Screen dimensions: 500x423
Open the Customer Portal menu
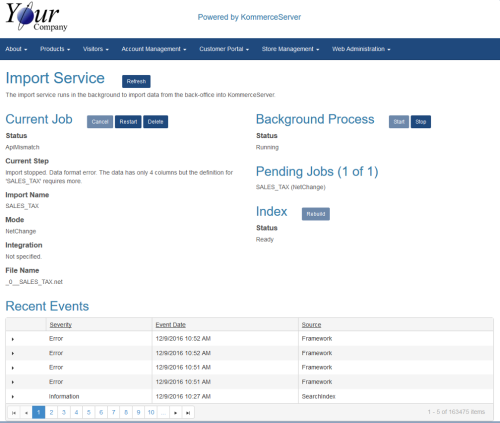[224, 49]
